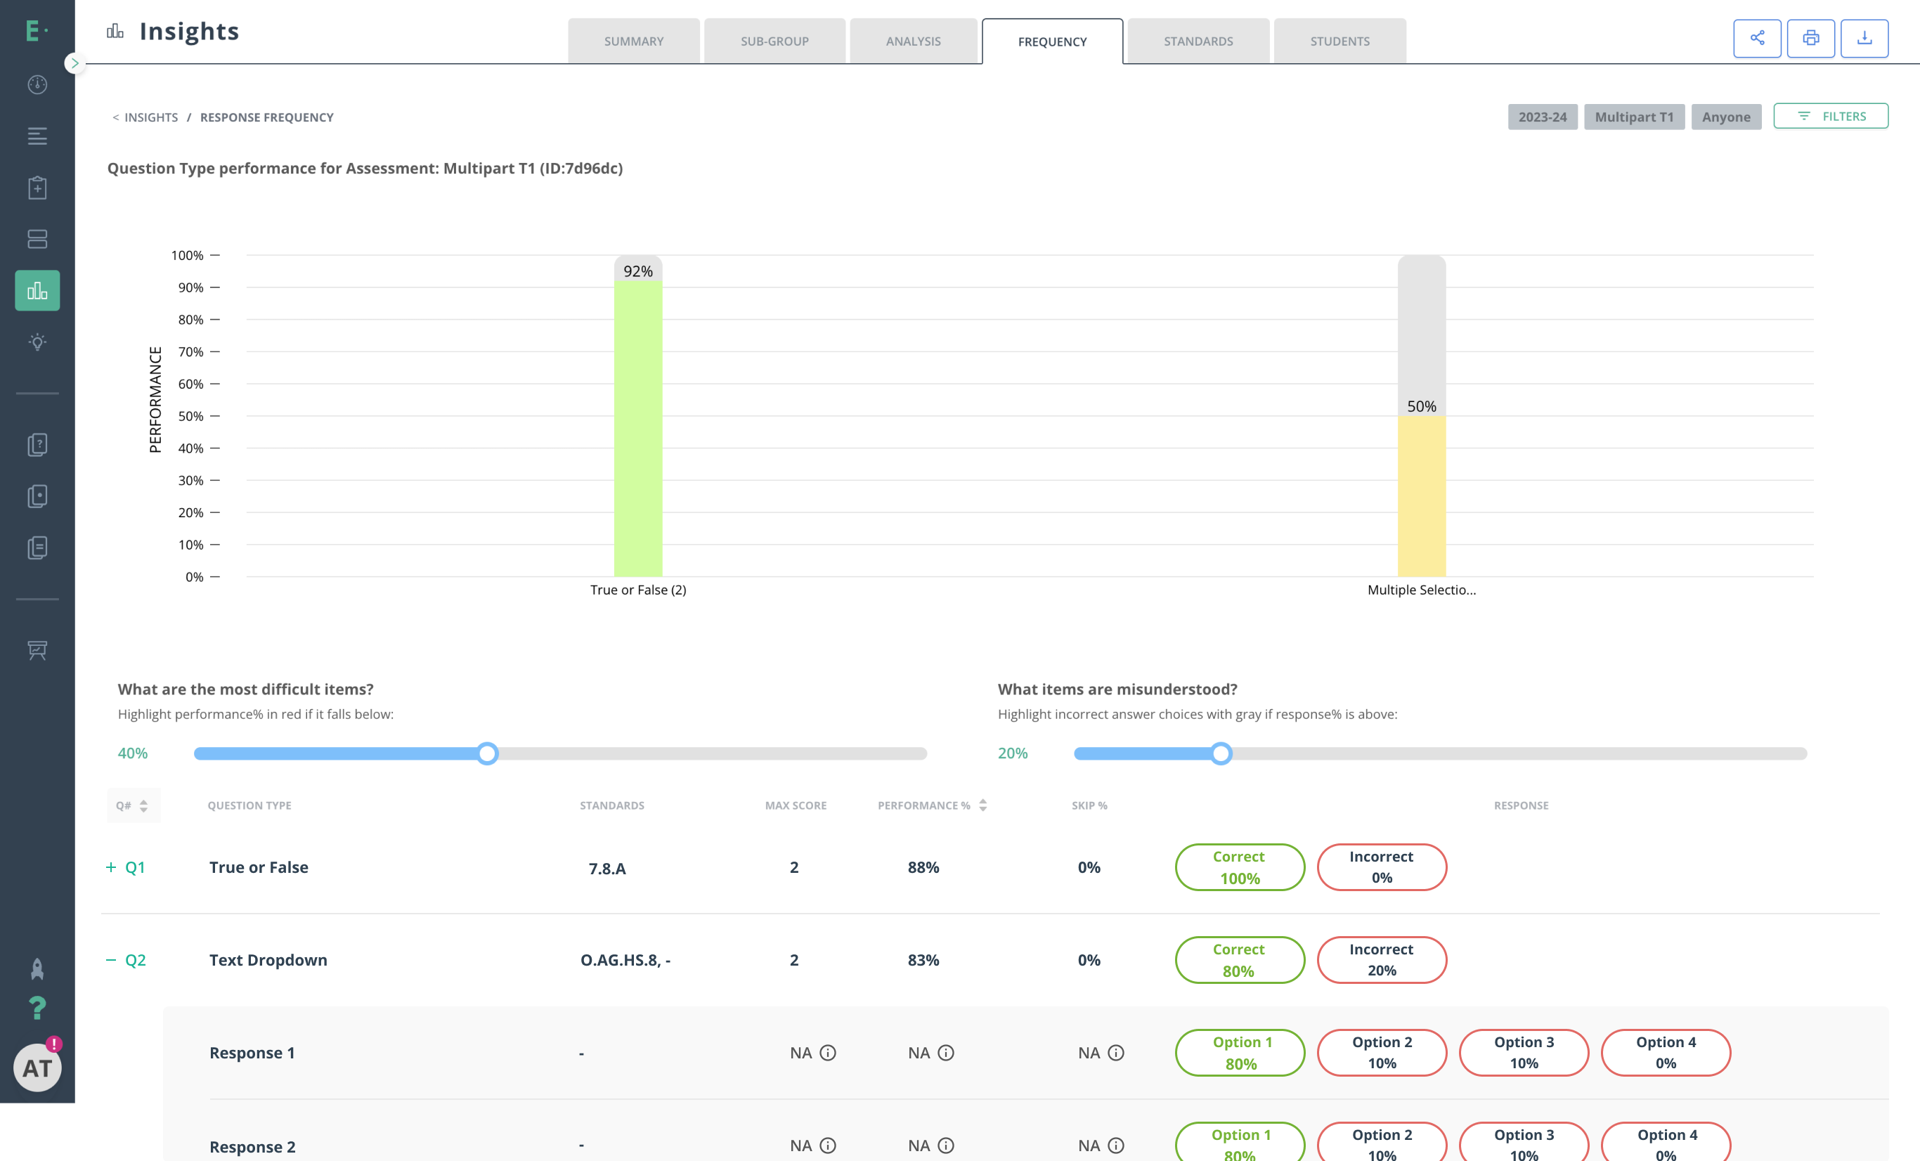Click the lightbulb icon in sidebar
Screen dimensions: 1920x1161
37,342
